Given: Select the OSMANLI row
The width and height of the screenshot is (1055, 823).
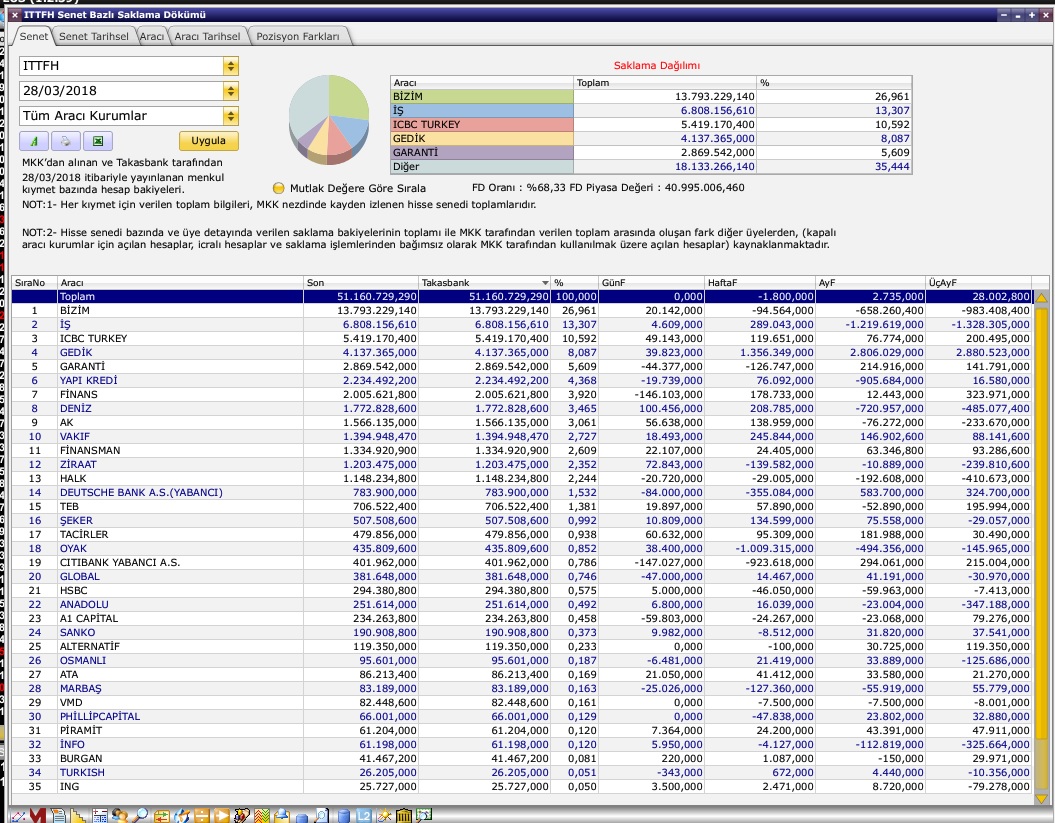Looking at the screenshot, I should click(521, 661).
